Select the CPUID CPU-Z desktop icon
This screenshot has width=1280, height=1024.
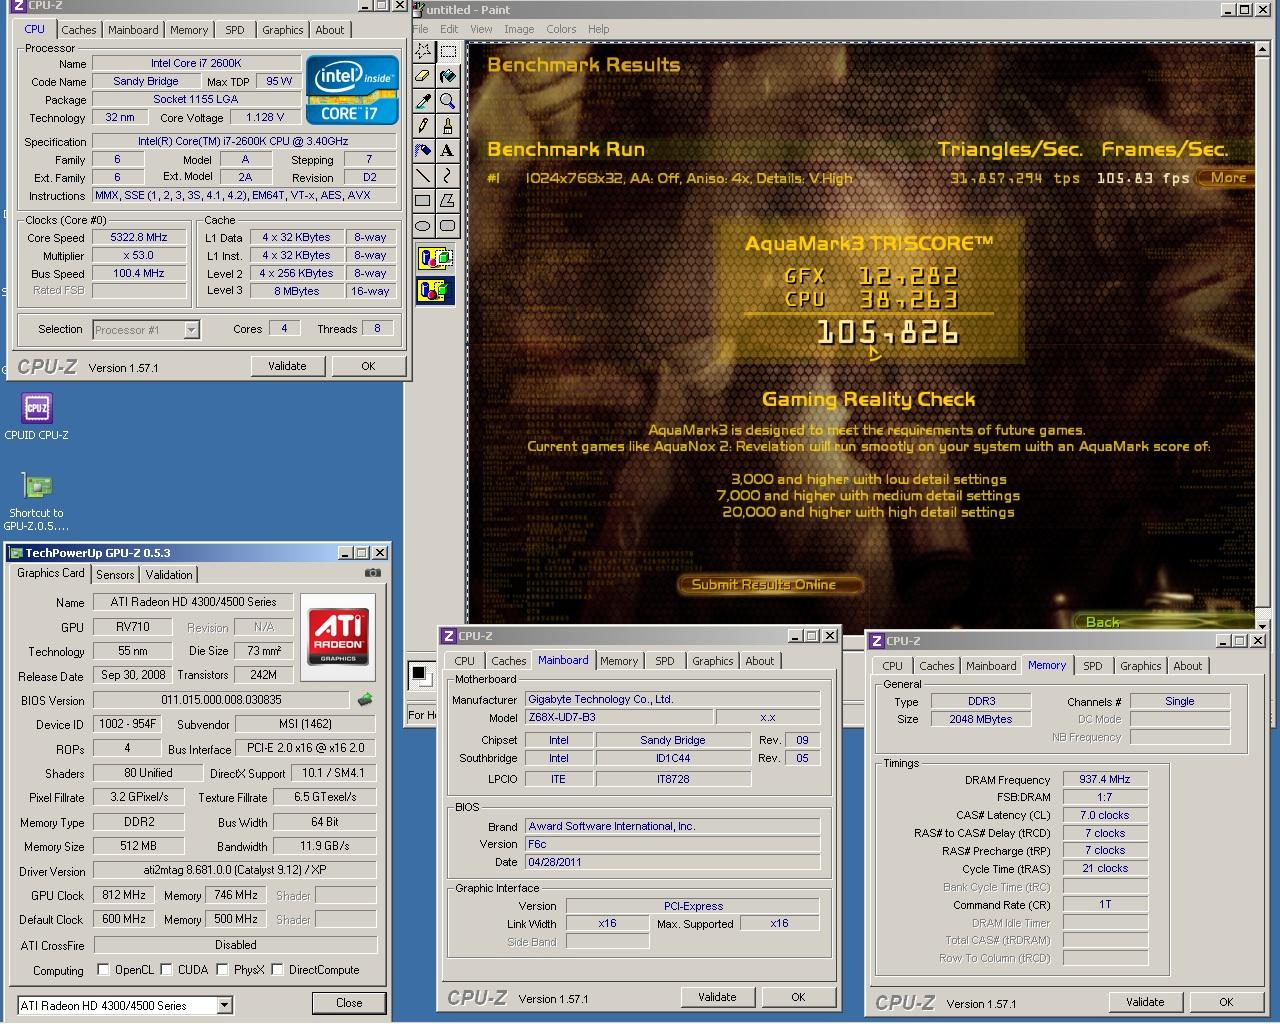(x=37, y=416)
